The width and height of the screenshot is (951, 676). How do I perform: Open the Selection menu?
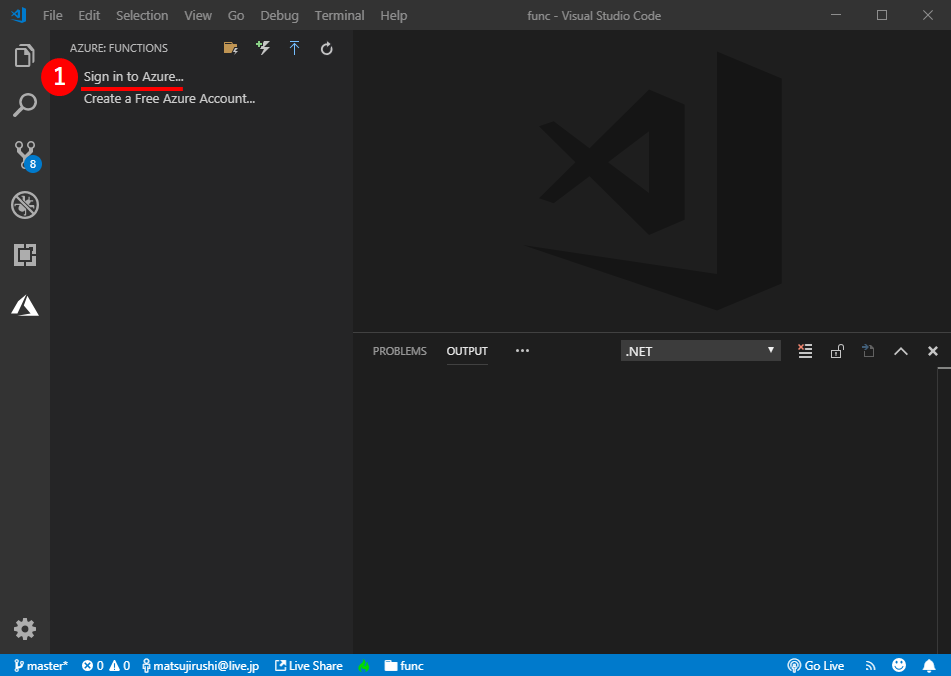pos(142,16)
